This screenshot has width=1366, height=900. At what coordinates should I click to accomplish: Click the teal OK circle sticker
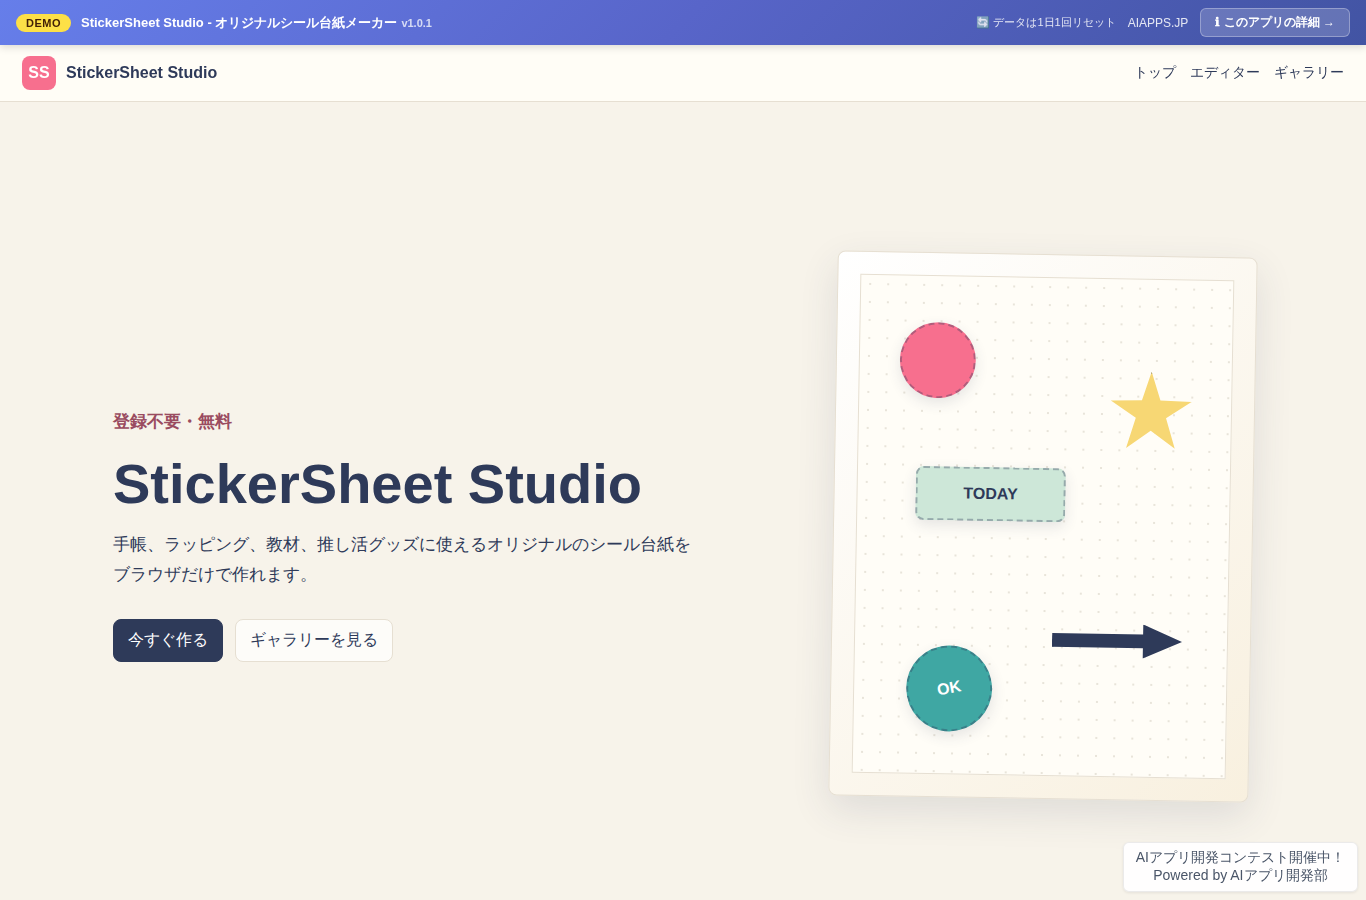pos(949,688)
